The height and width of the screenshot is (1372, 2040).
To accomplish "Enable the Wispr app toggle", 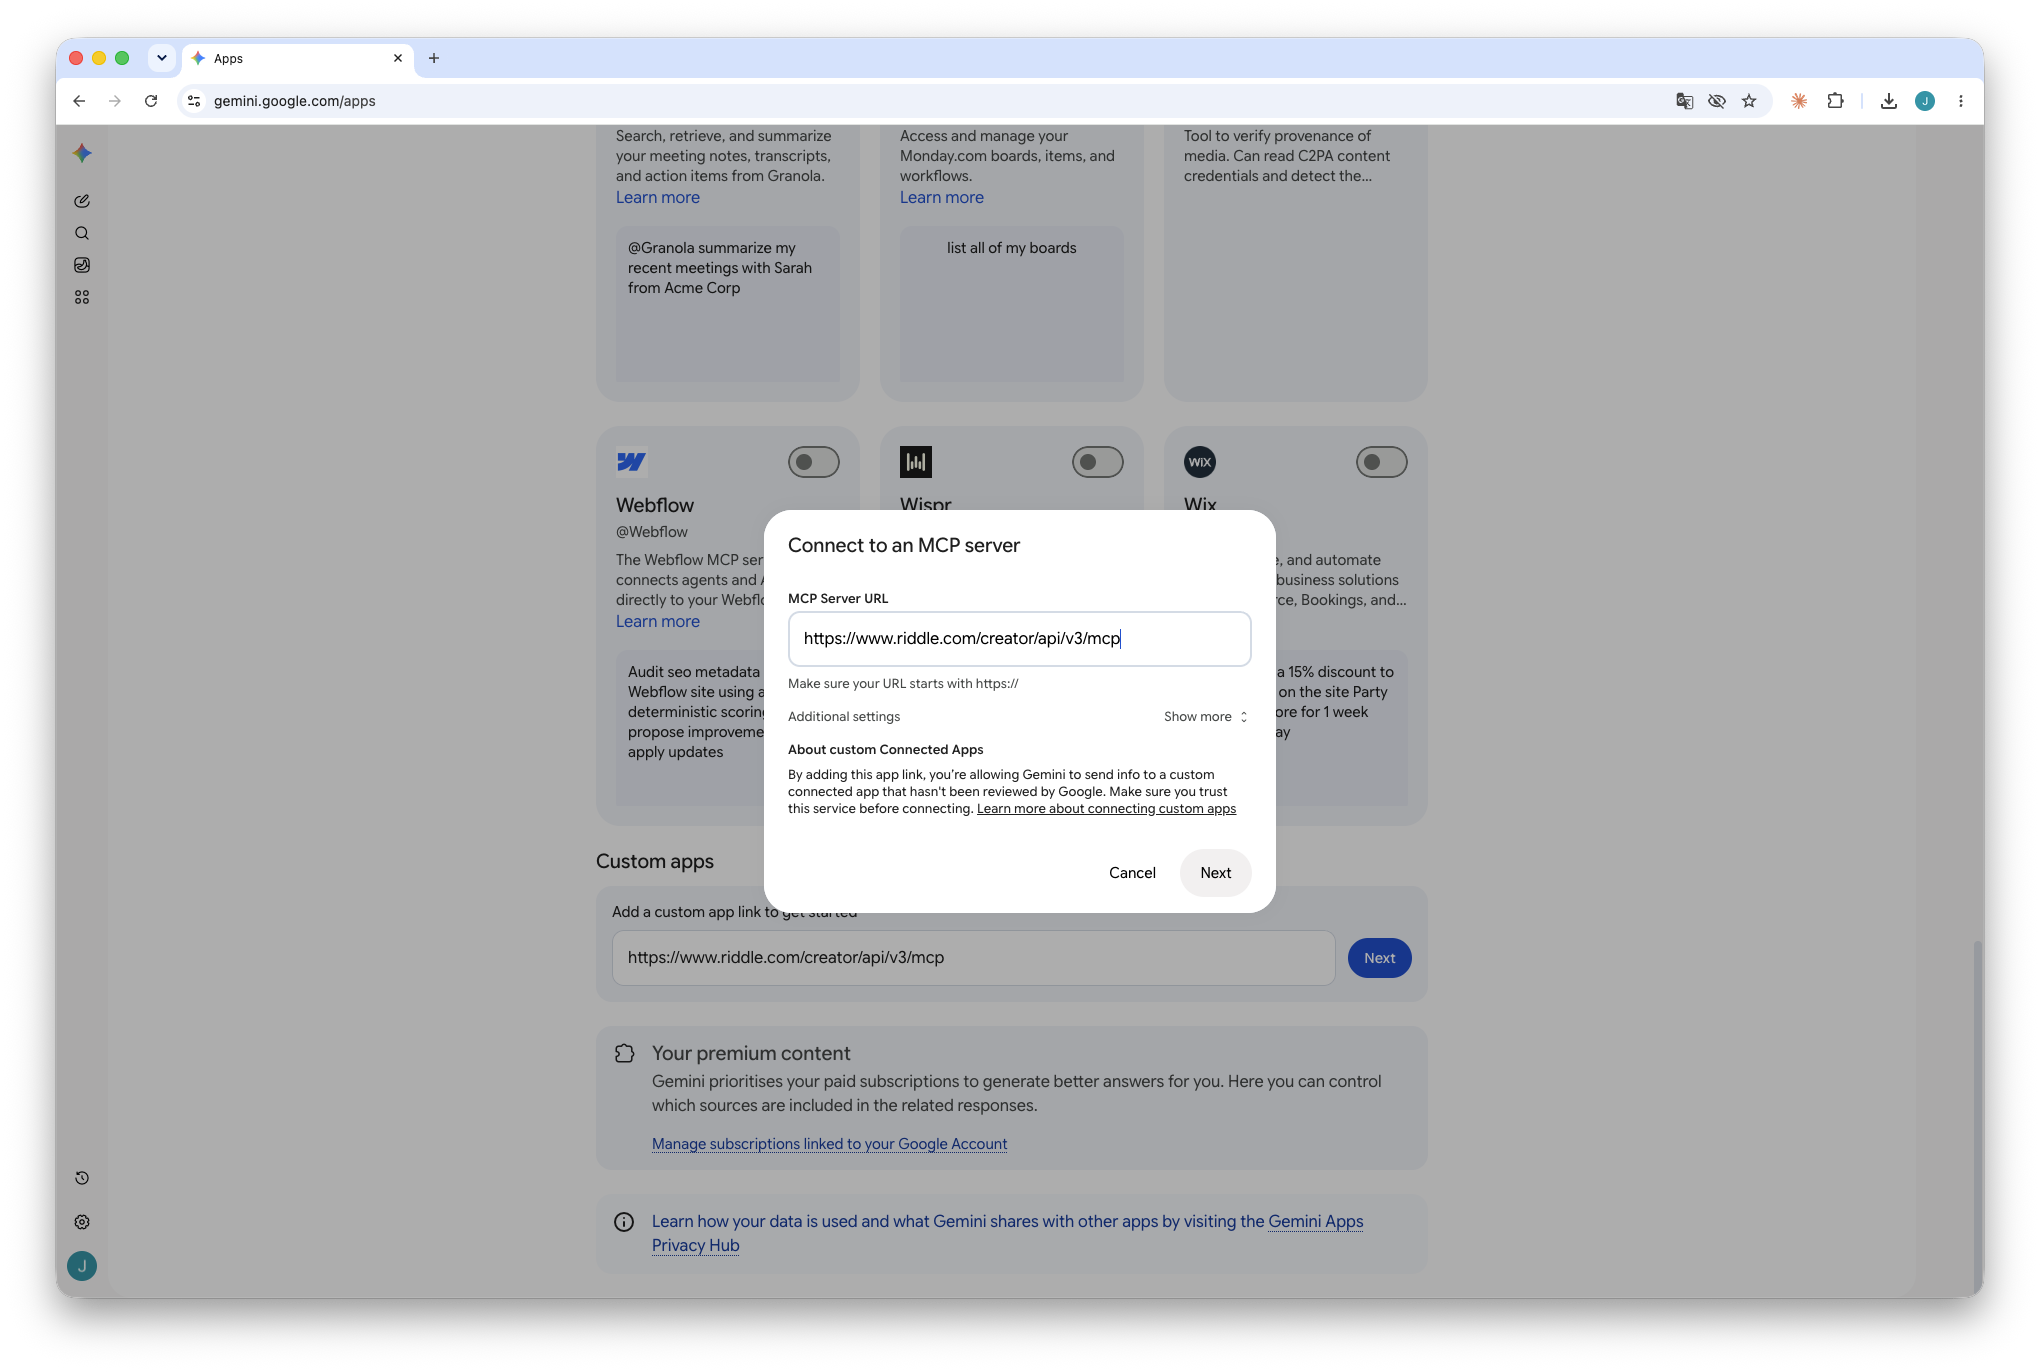I will pyautogui.click(x=1098, y=462).
